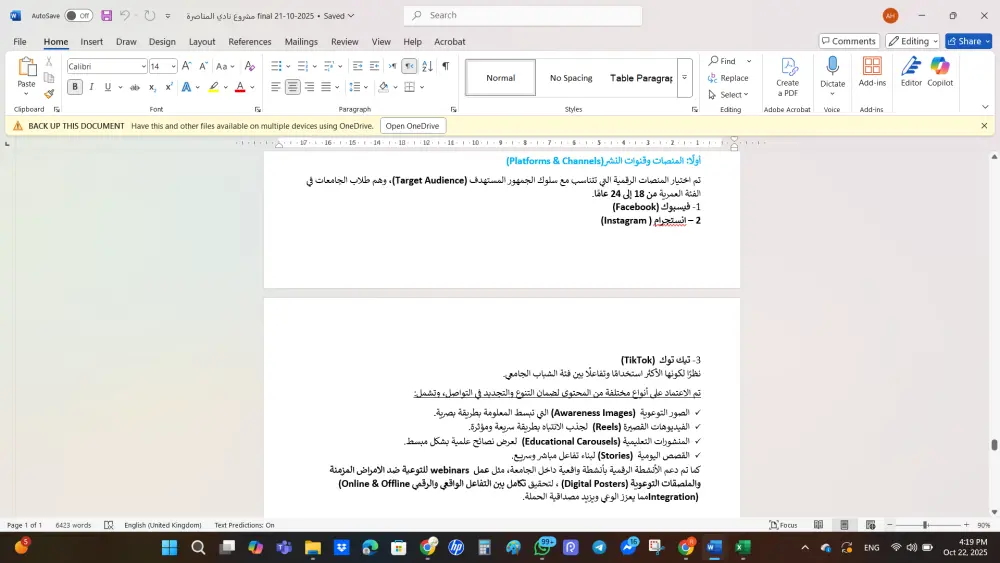Open the Layout tab
The width and height of the screenshot is (1000, 563).
click(202, 41)
